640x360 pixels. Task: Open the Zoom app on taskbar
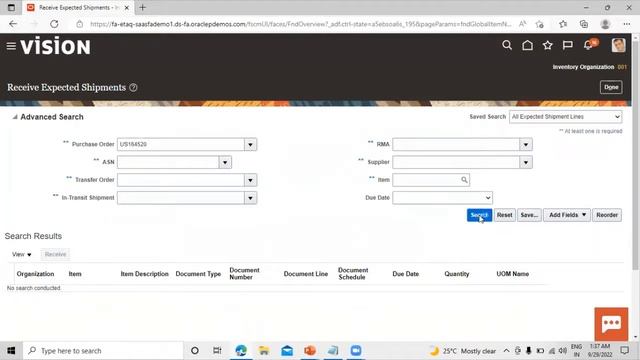(356, 351)
